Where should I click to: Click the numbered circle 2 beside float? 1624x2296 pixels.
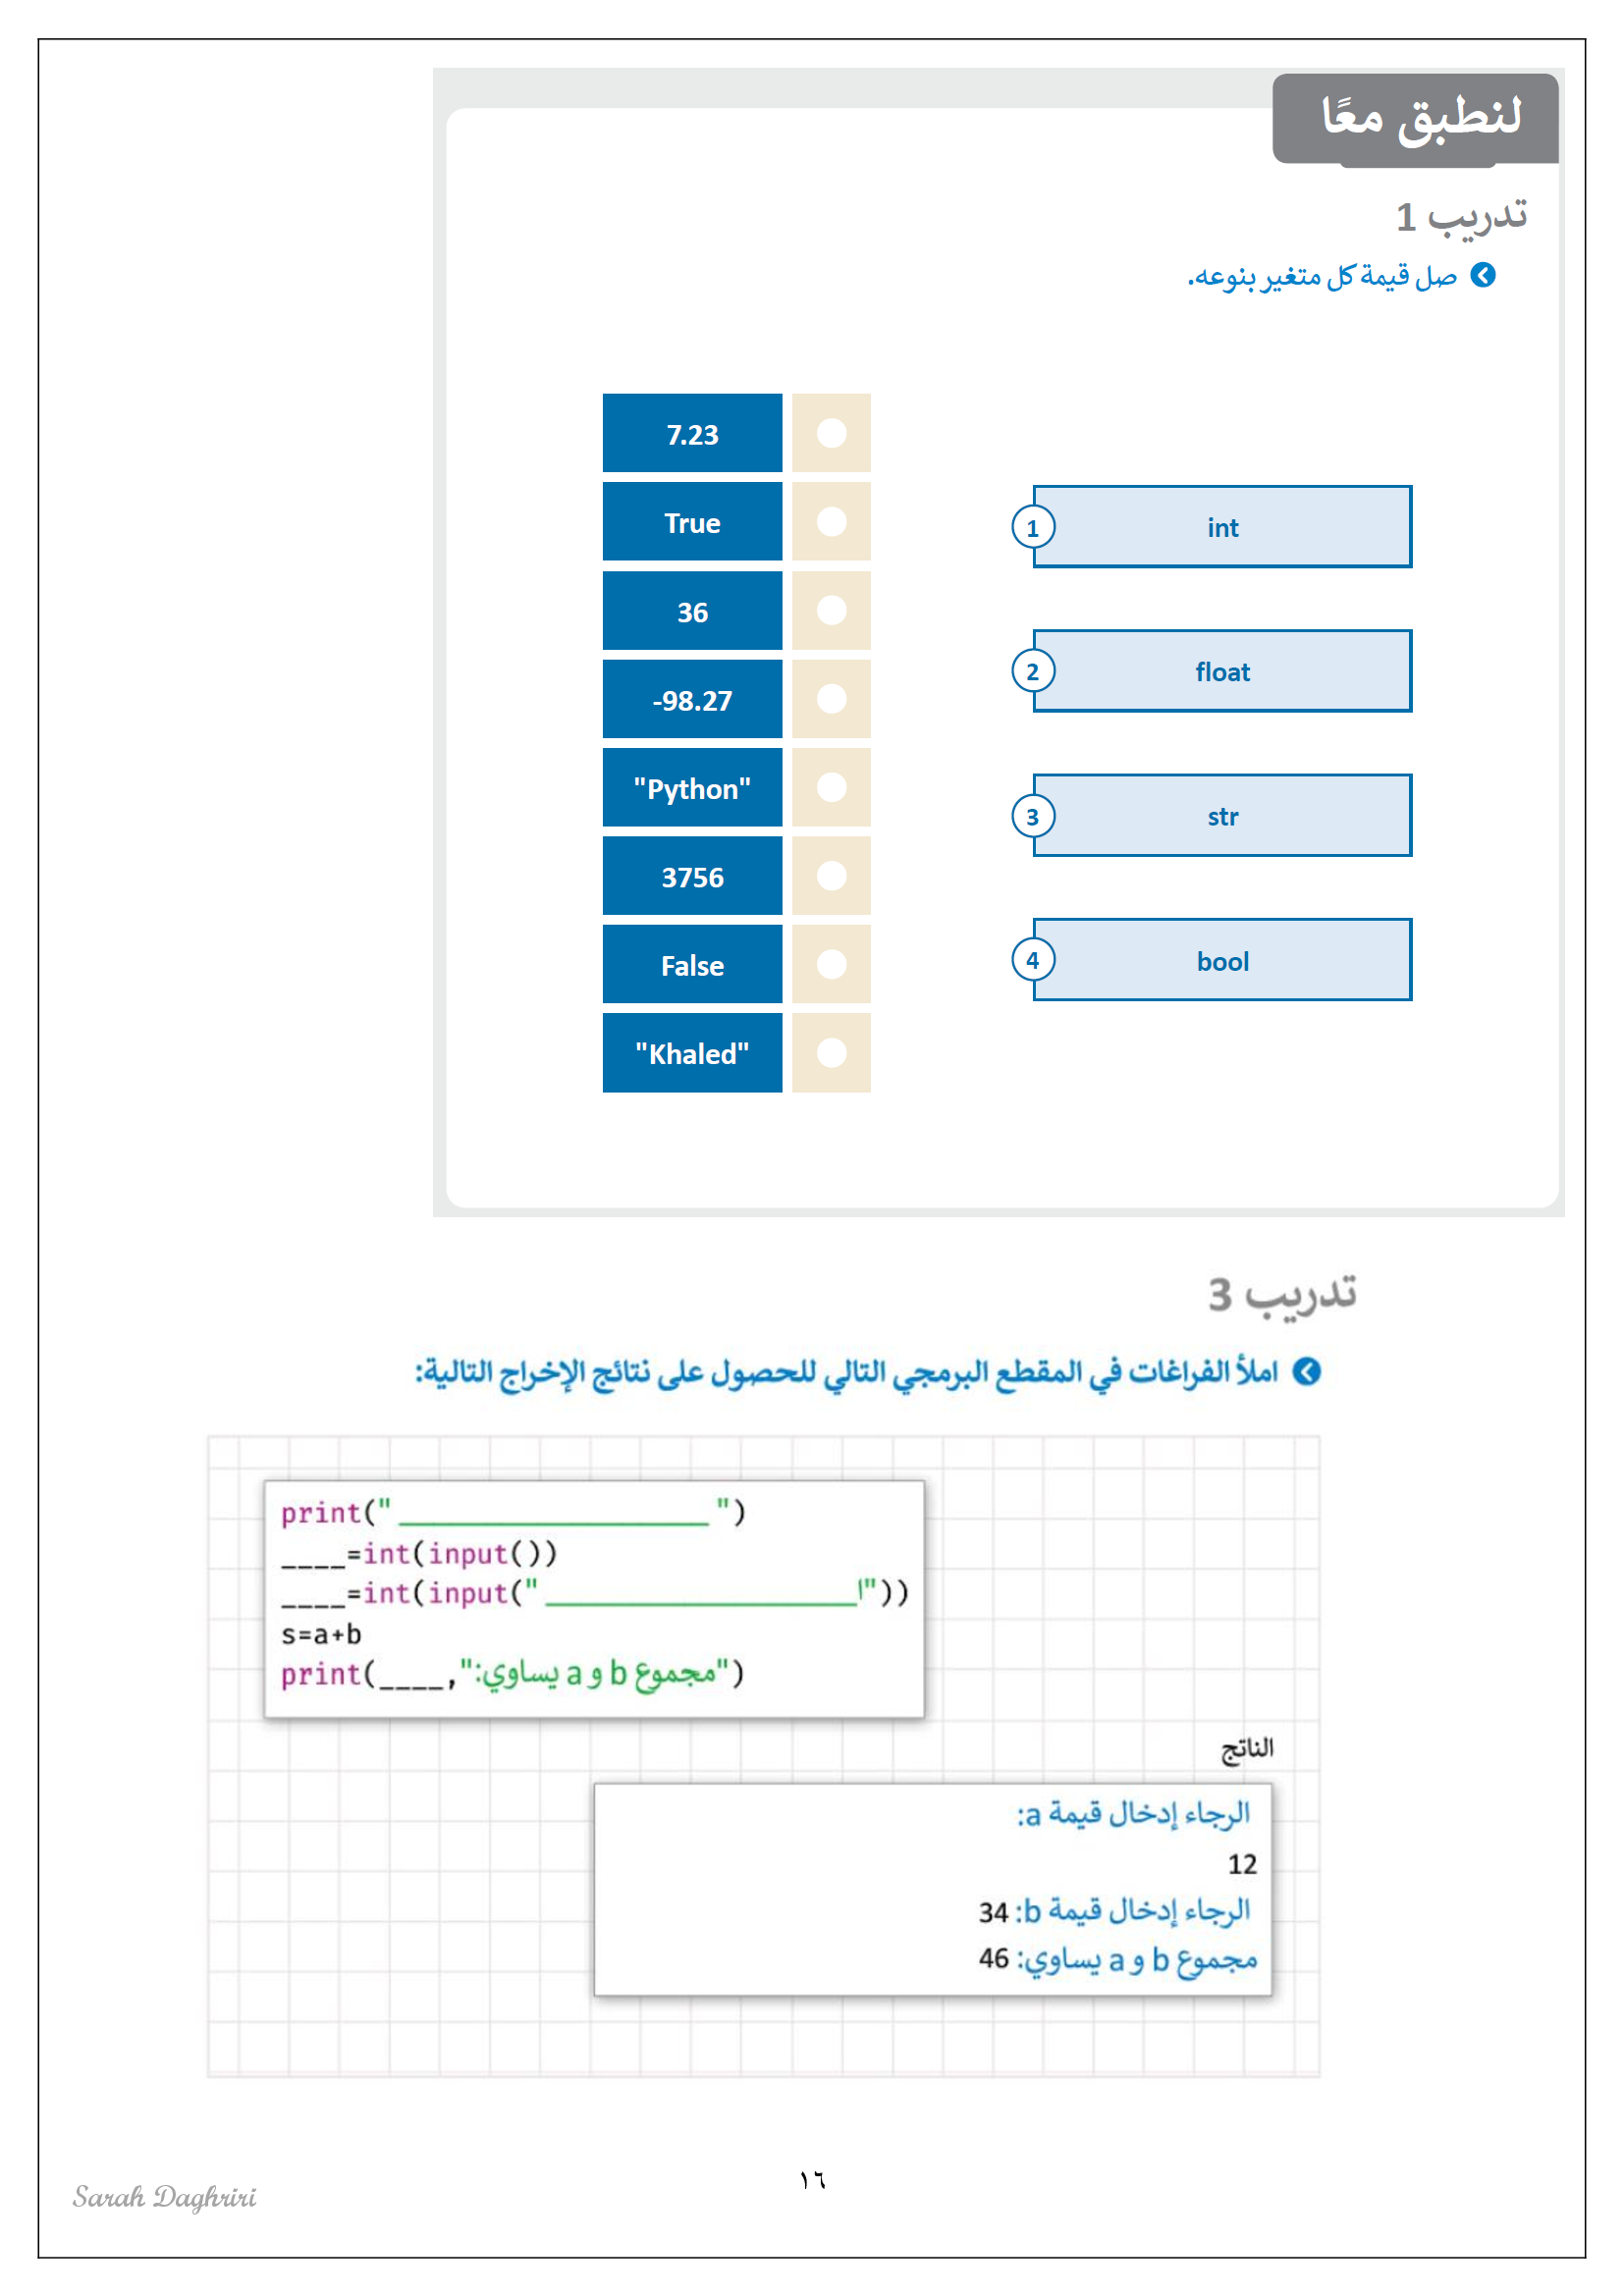click(1032, 671)
